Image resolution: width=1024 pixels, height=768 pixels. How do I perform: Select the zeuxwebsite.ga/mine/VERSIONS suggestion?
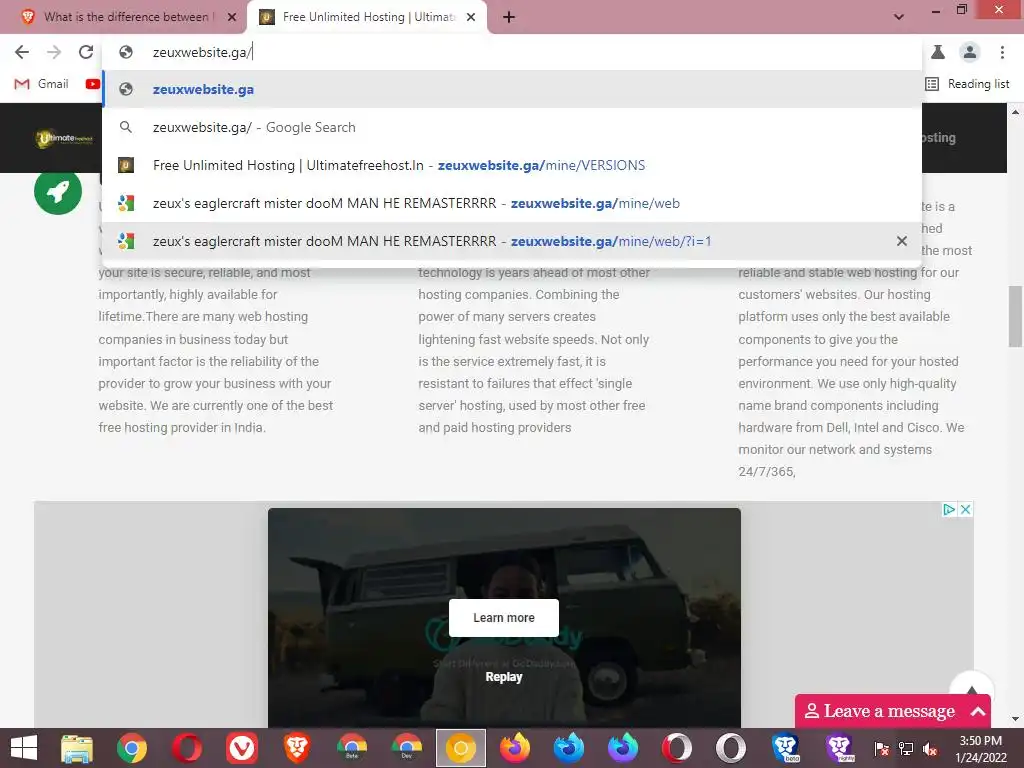coord(512,165)
